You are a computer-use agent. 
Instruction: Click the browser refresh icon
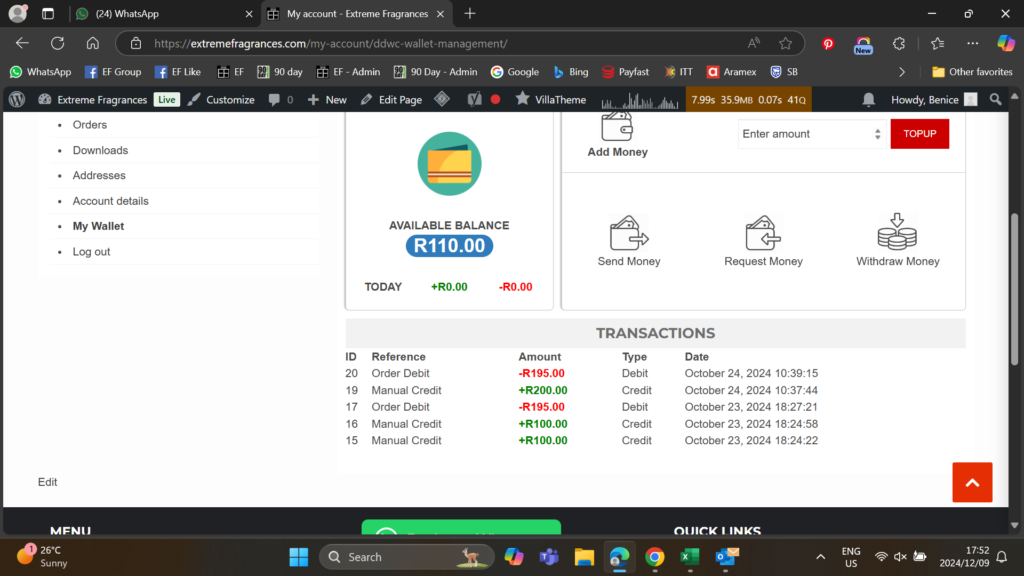tap(57, 43)
